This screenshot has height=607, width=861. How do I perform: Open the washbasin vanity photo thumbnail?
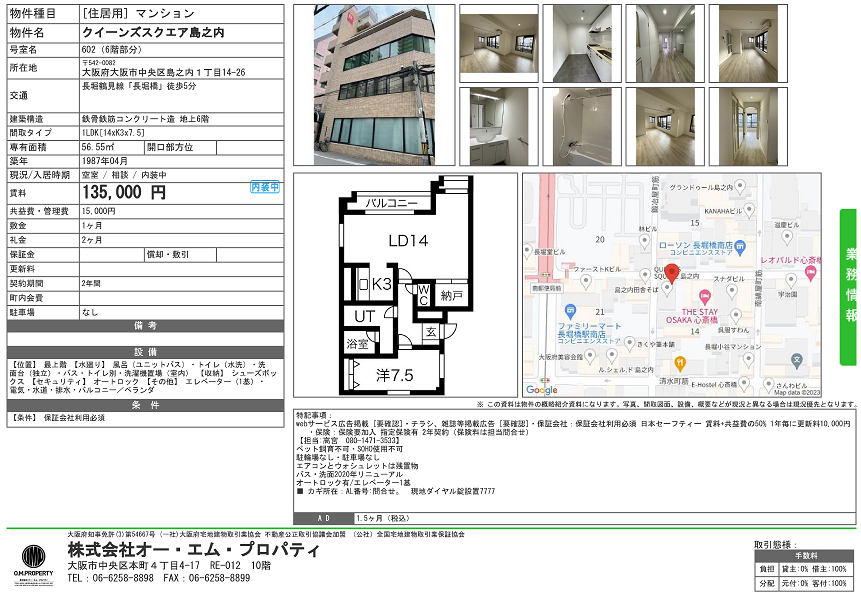point(499,126)
